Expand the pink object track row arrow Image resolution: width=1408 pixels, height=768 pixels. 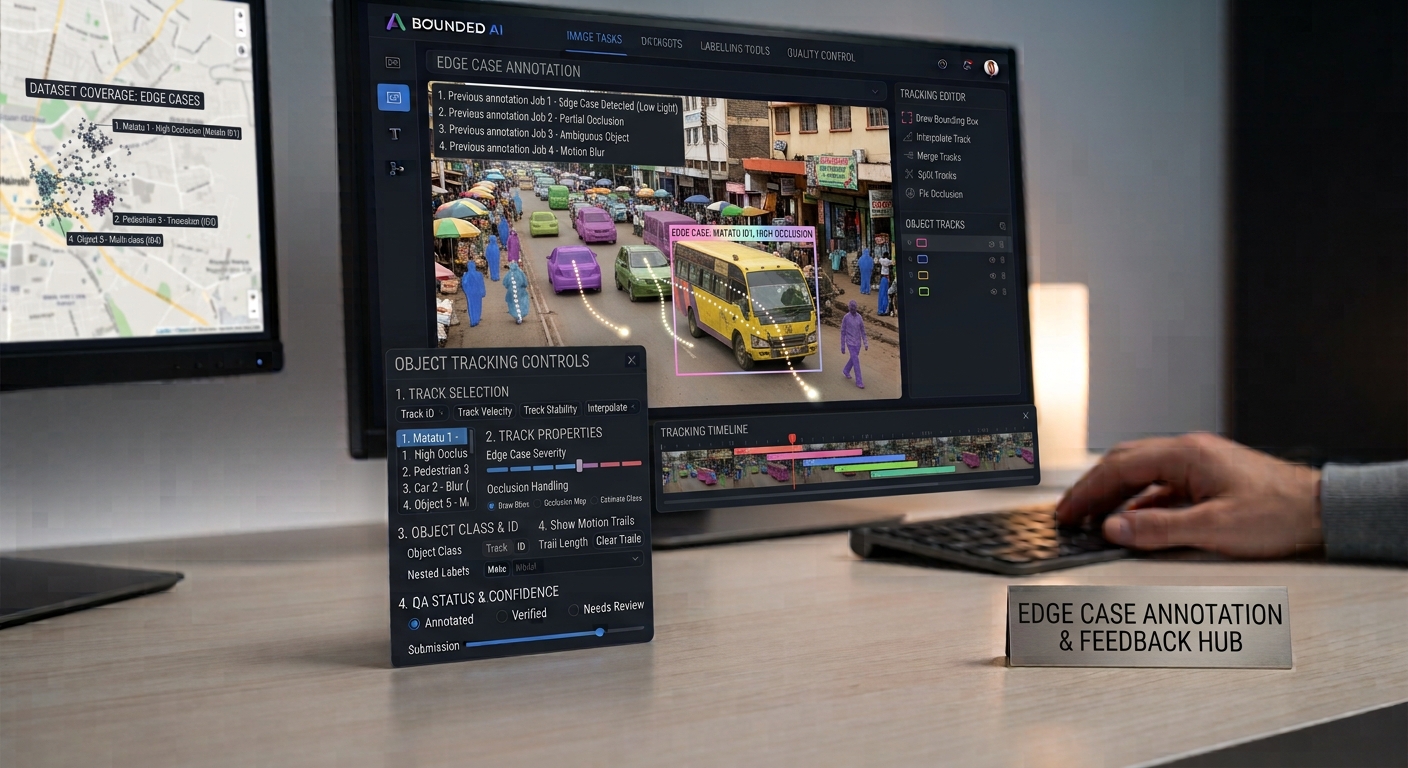(x=908, y=243)
